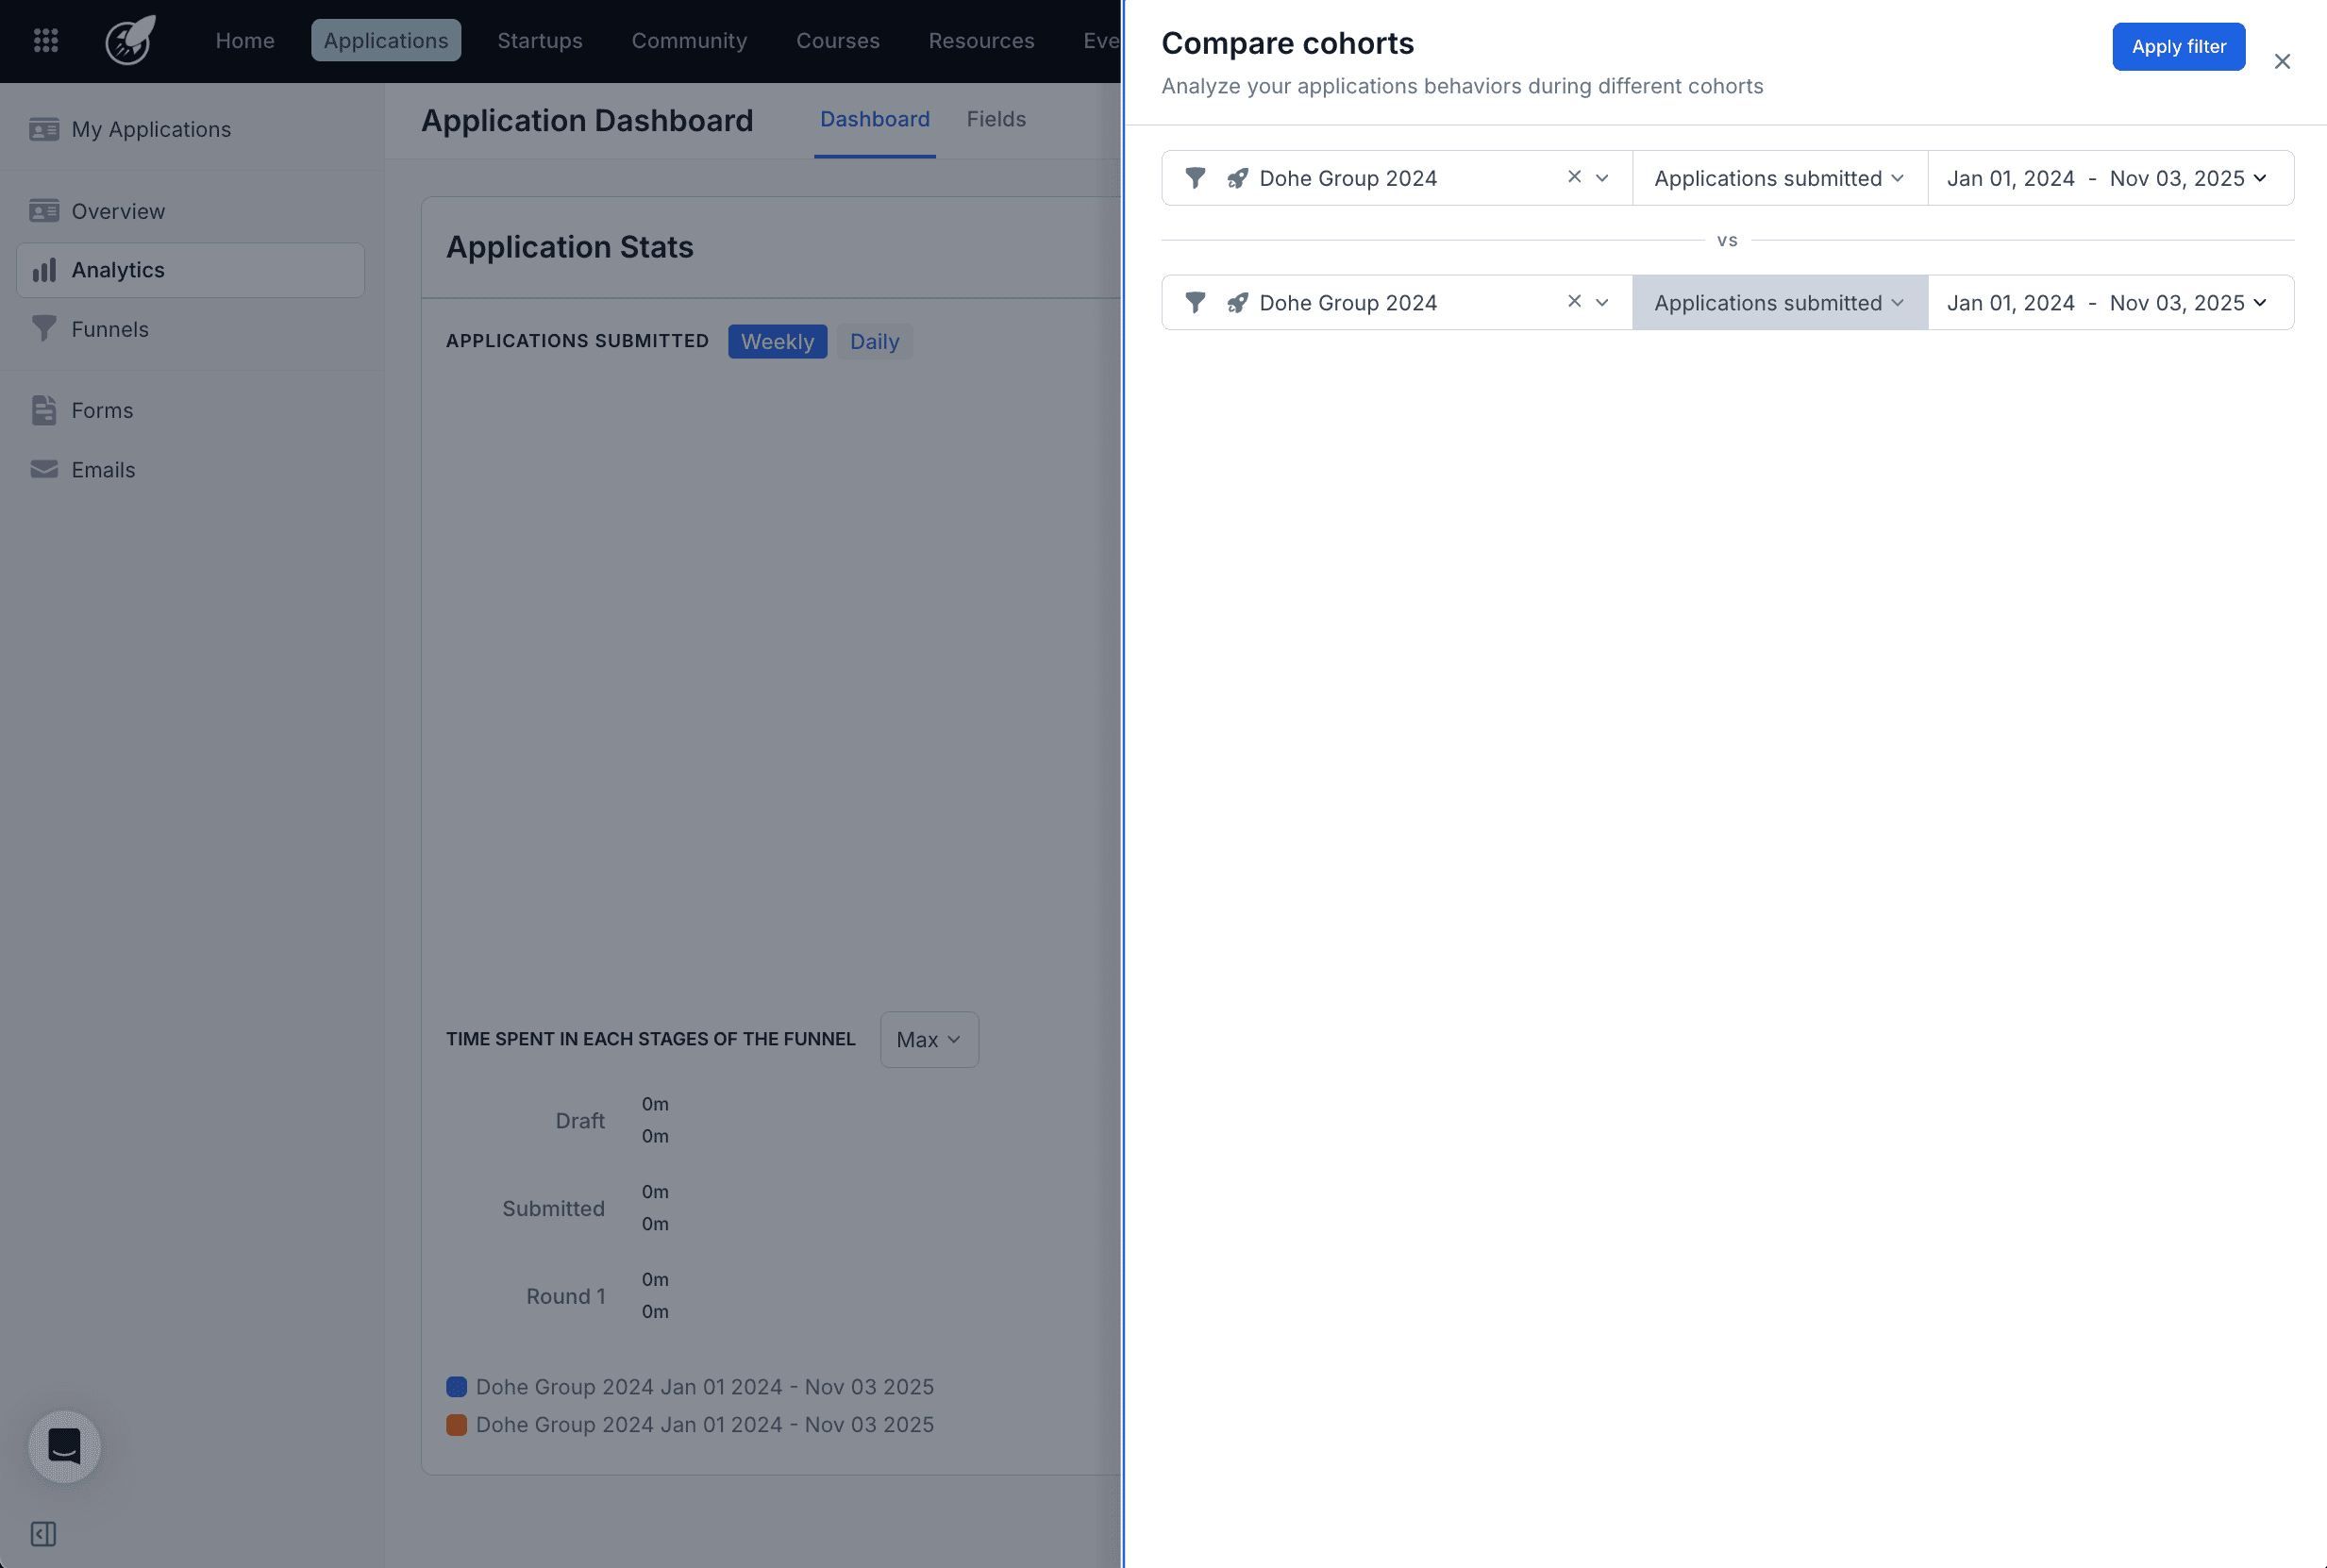
Task: Open the chat support widget icon
Action: (65, 1446)
